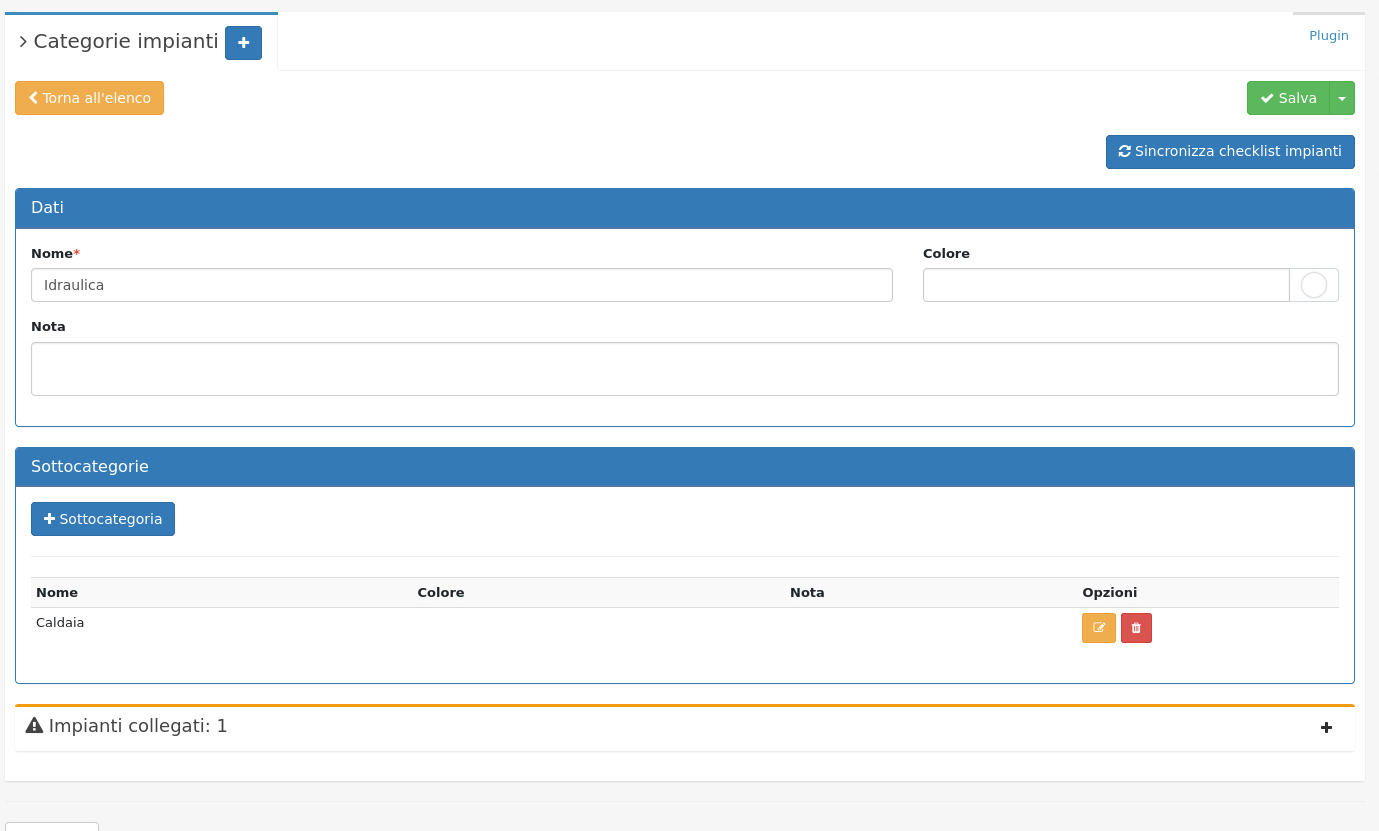Go back with Torna all'elenco
Viewport: 1379px width, 831px height.
[89, 98]
